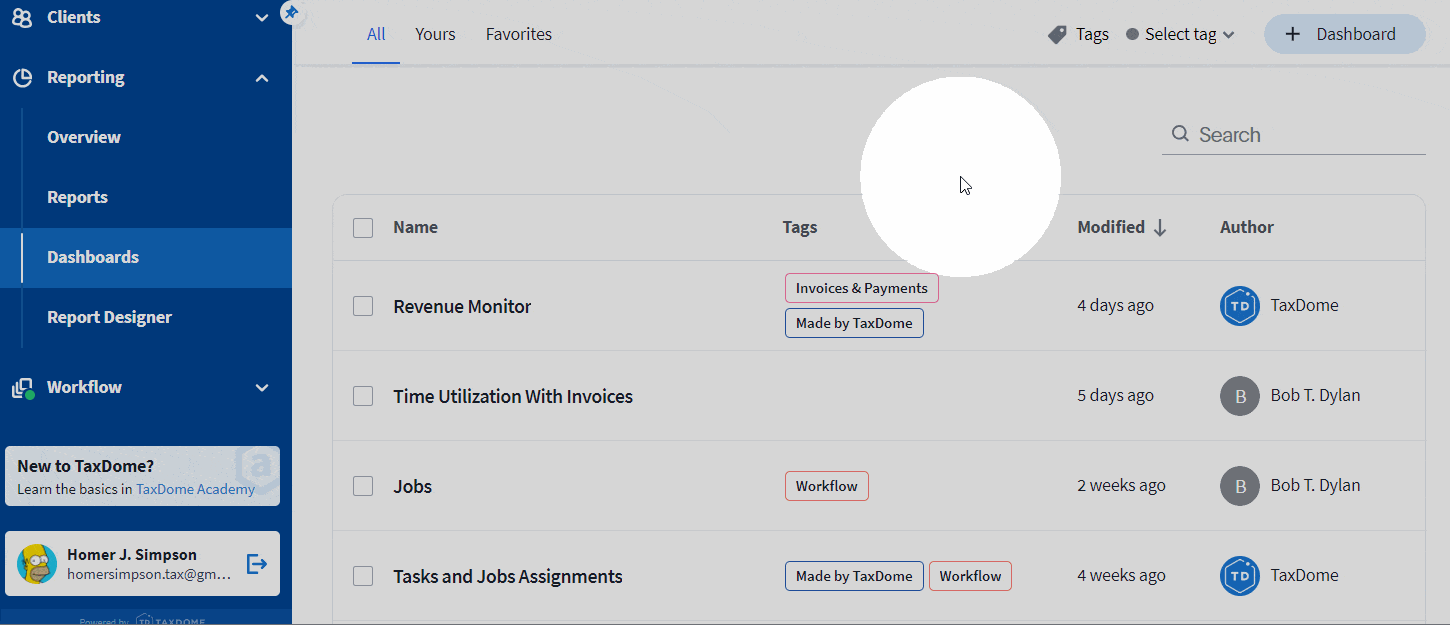
Task: Open the TaxDome Academy link
Action: tap(195, 490)
